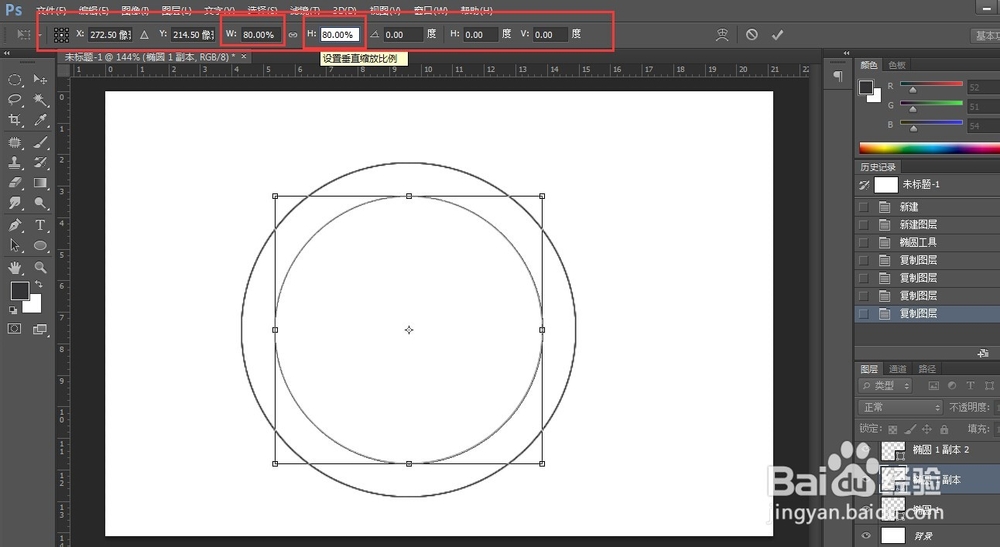1000x547 pixels.
Task: Reset to default foreground and background colors
Action: click(x=13, y=310)
